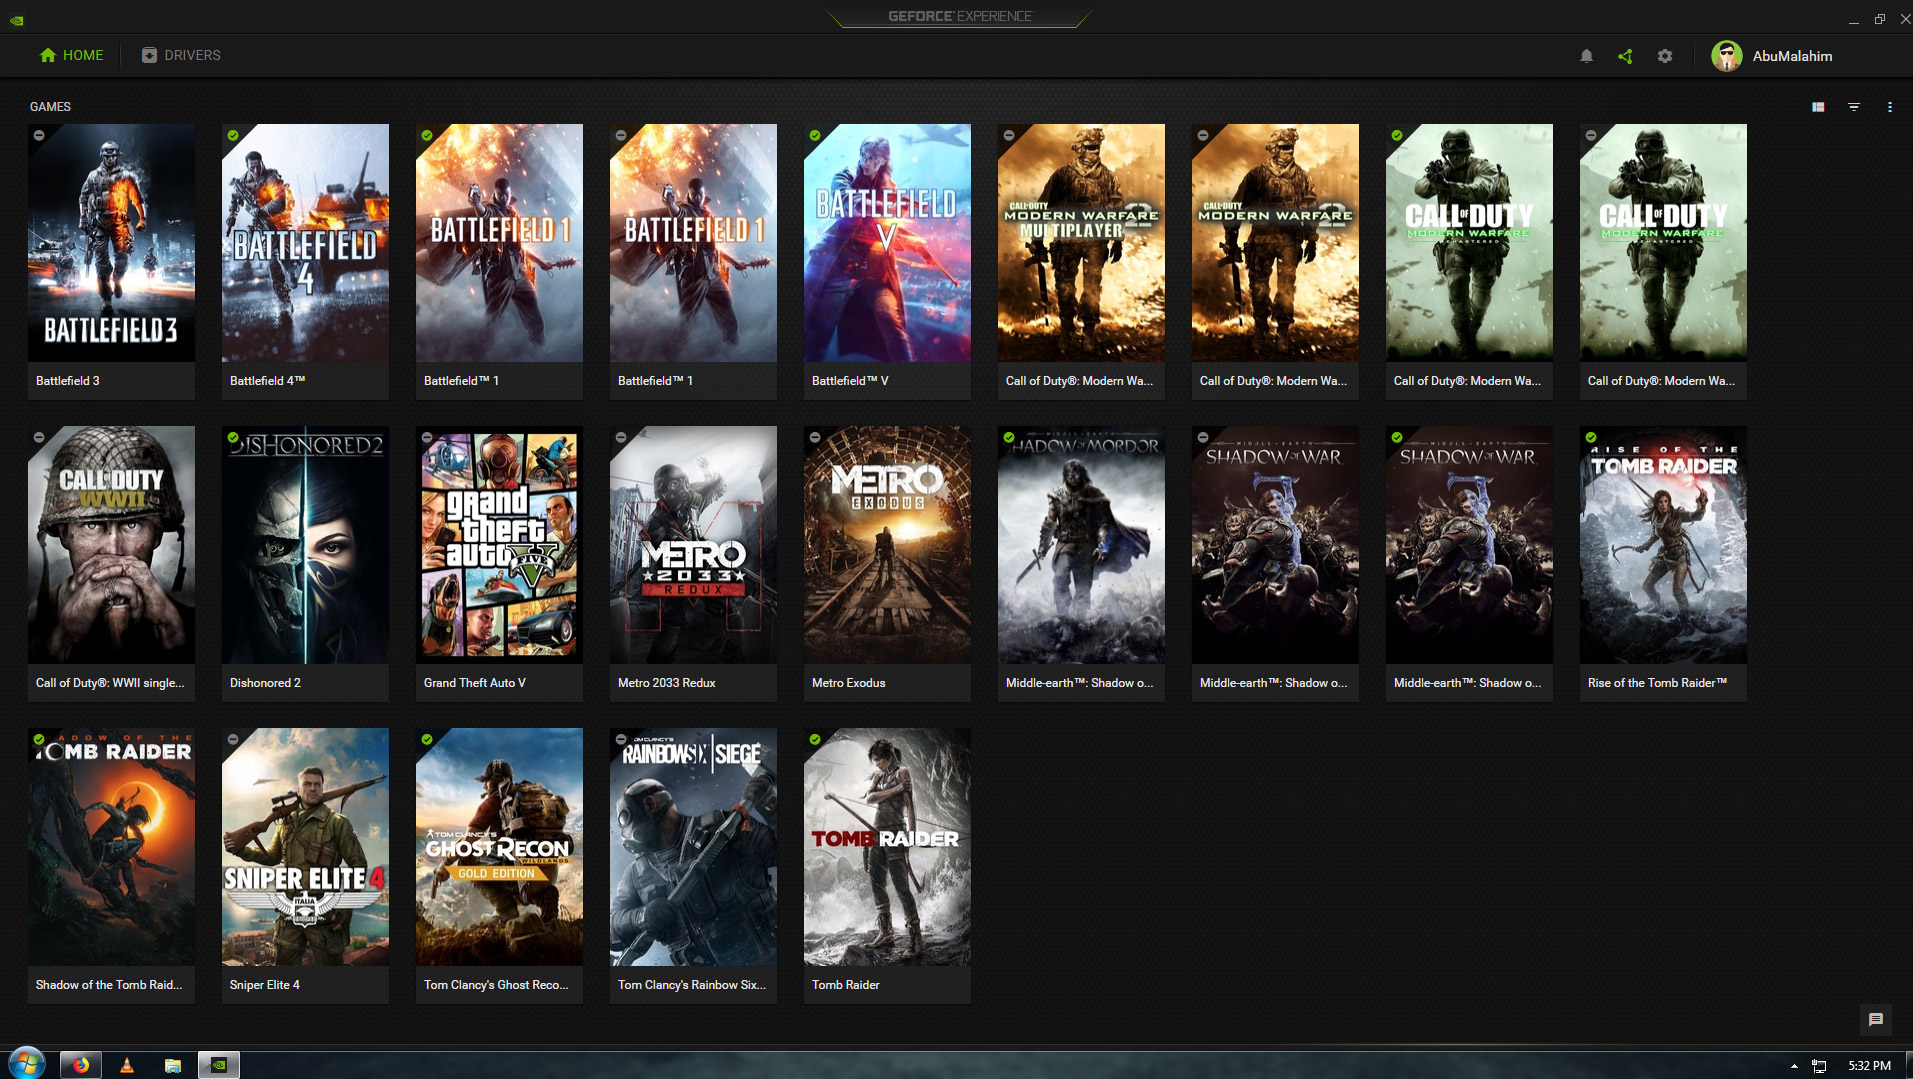
Task: Click the 'Sniper Elite 4' title label
Action: [264, 985]
